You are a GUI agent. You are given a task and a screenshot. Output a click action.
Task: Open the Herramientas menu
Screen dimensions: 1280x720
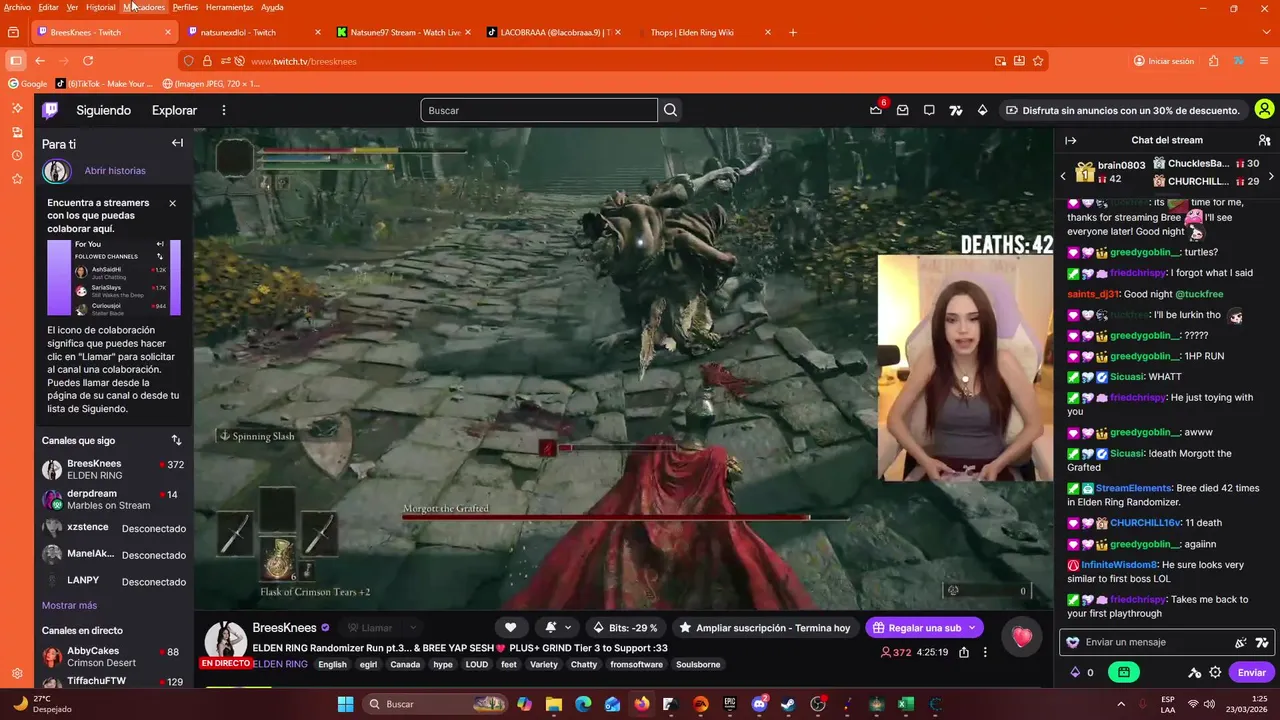tap(229, 7)
